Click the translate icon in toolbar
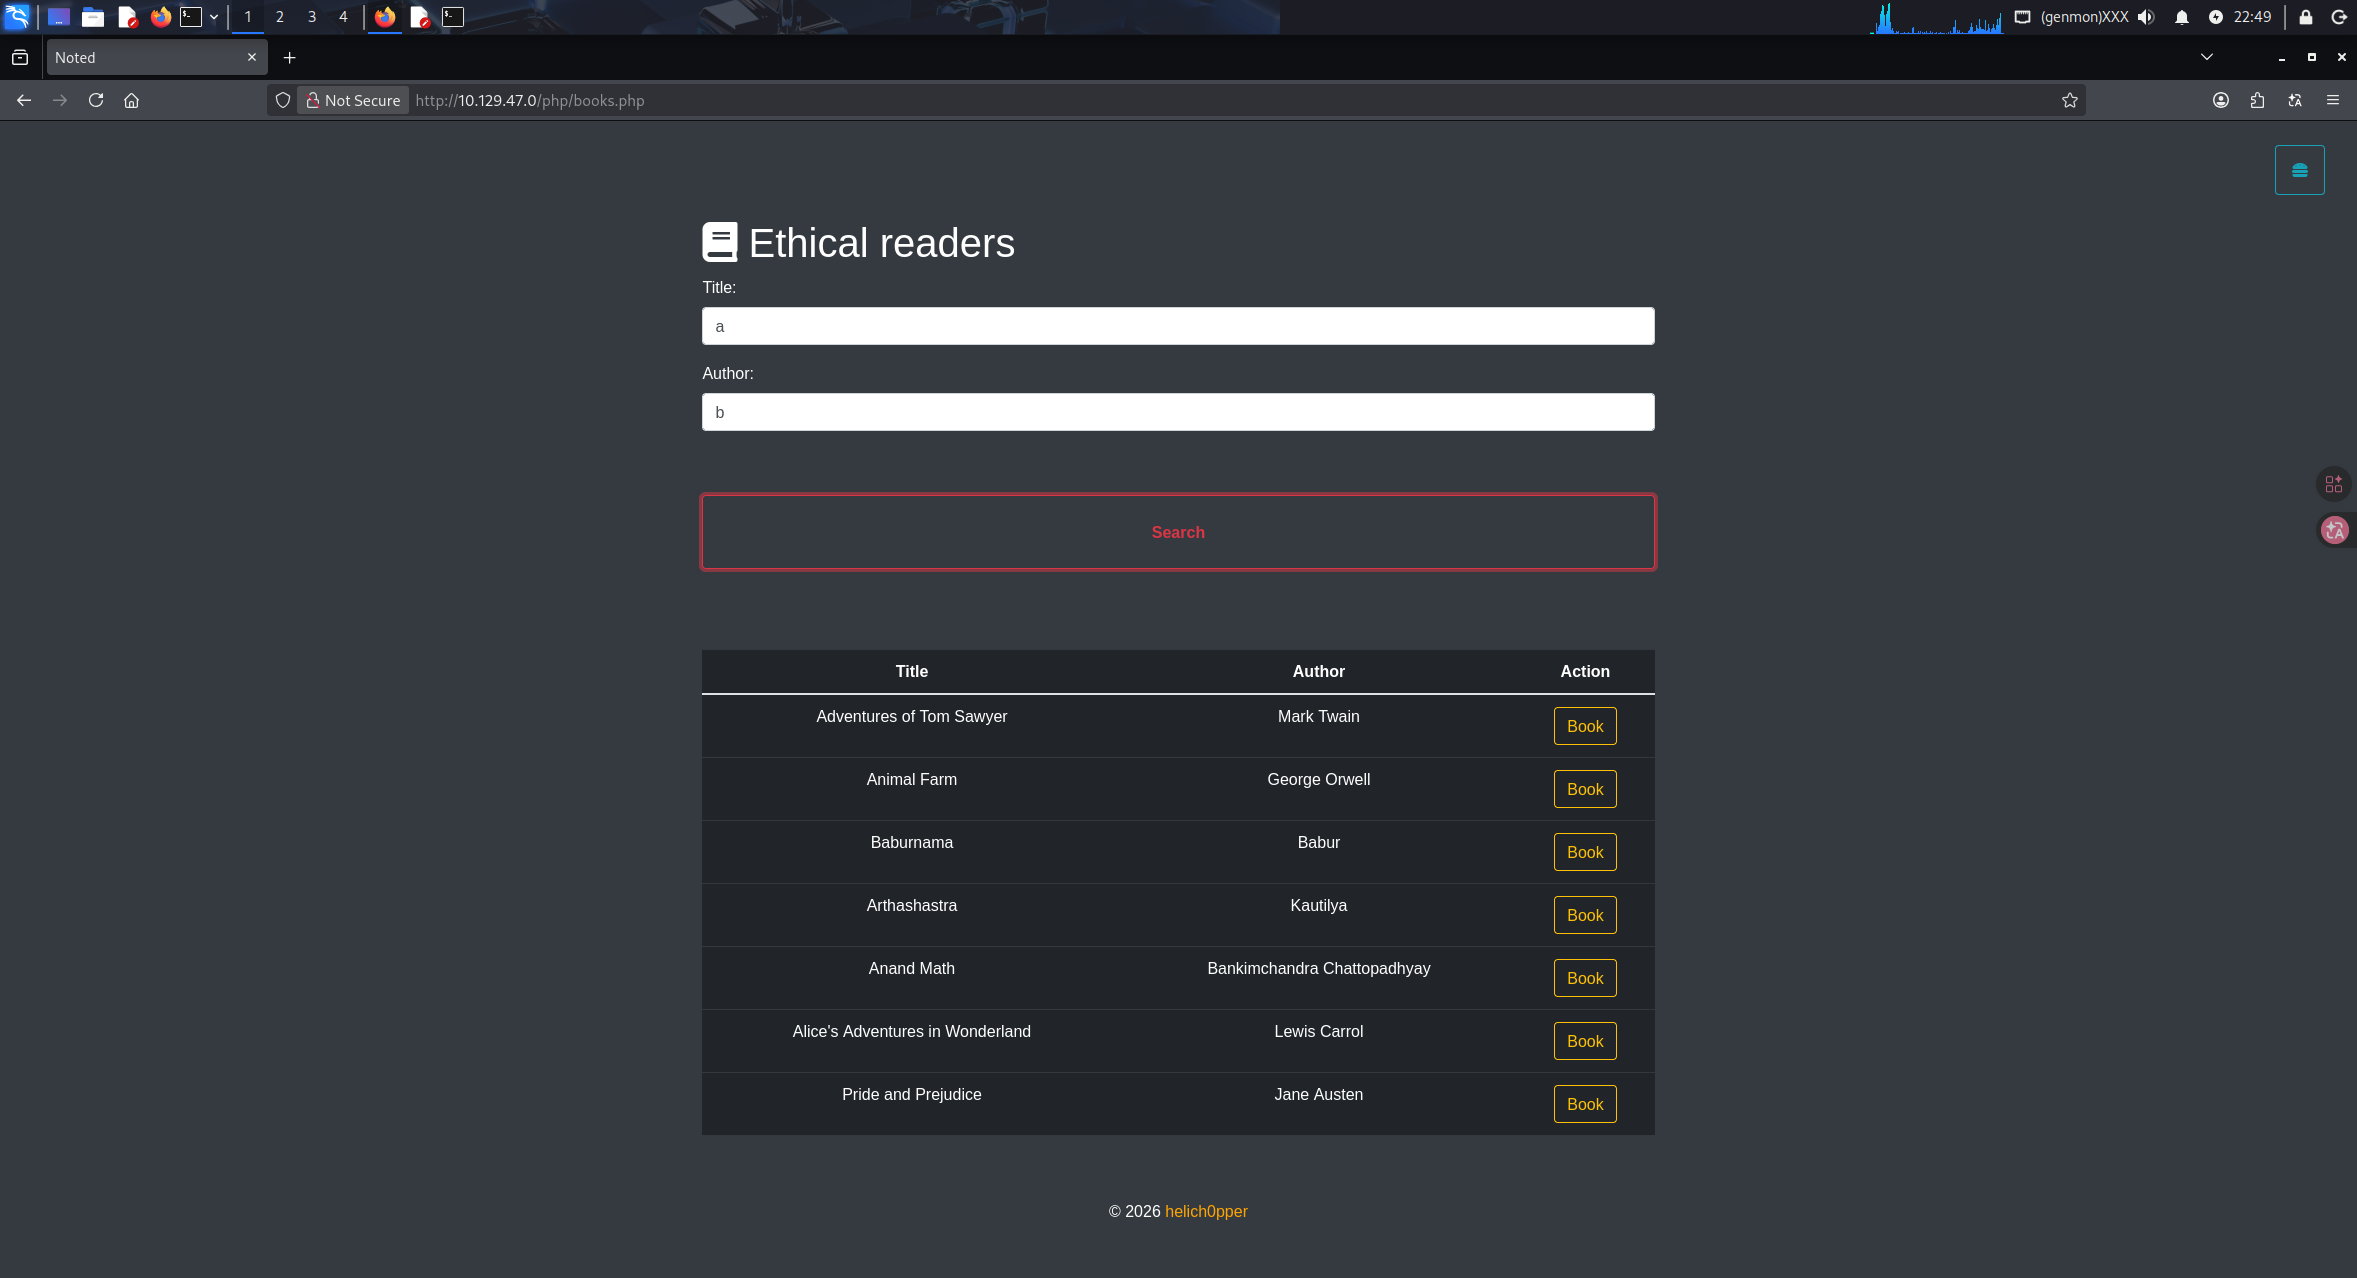The height and width of the screenshot is (1278, 2357). tap(2295, 100)
